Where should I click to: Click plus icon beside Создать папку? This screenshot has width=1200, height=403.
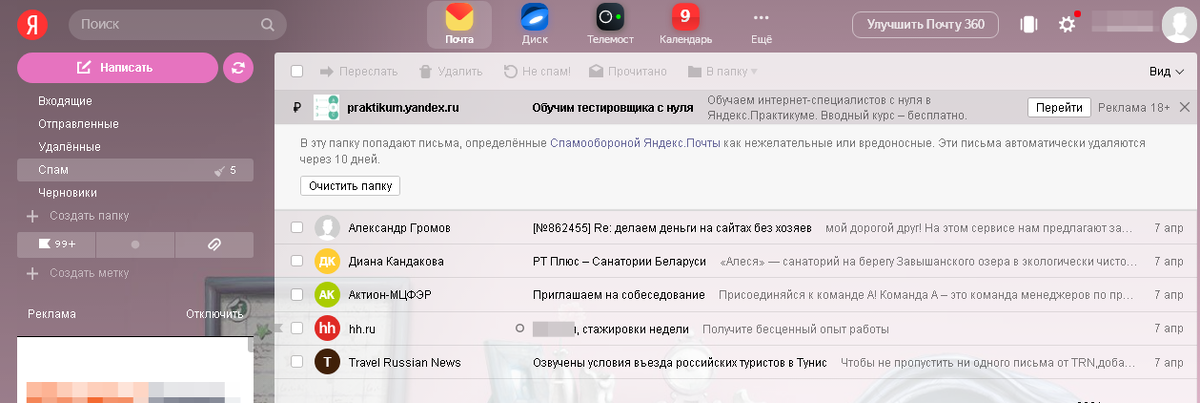(32, 216)
